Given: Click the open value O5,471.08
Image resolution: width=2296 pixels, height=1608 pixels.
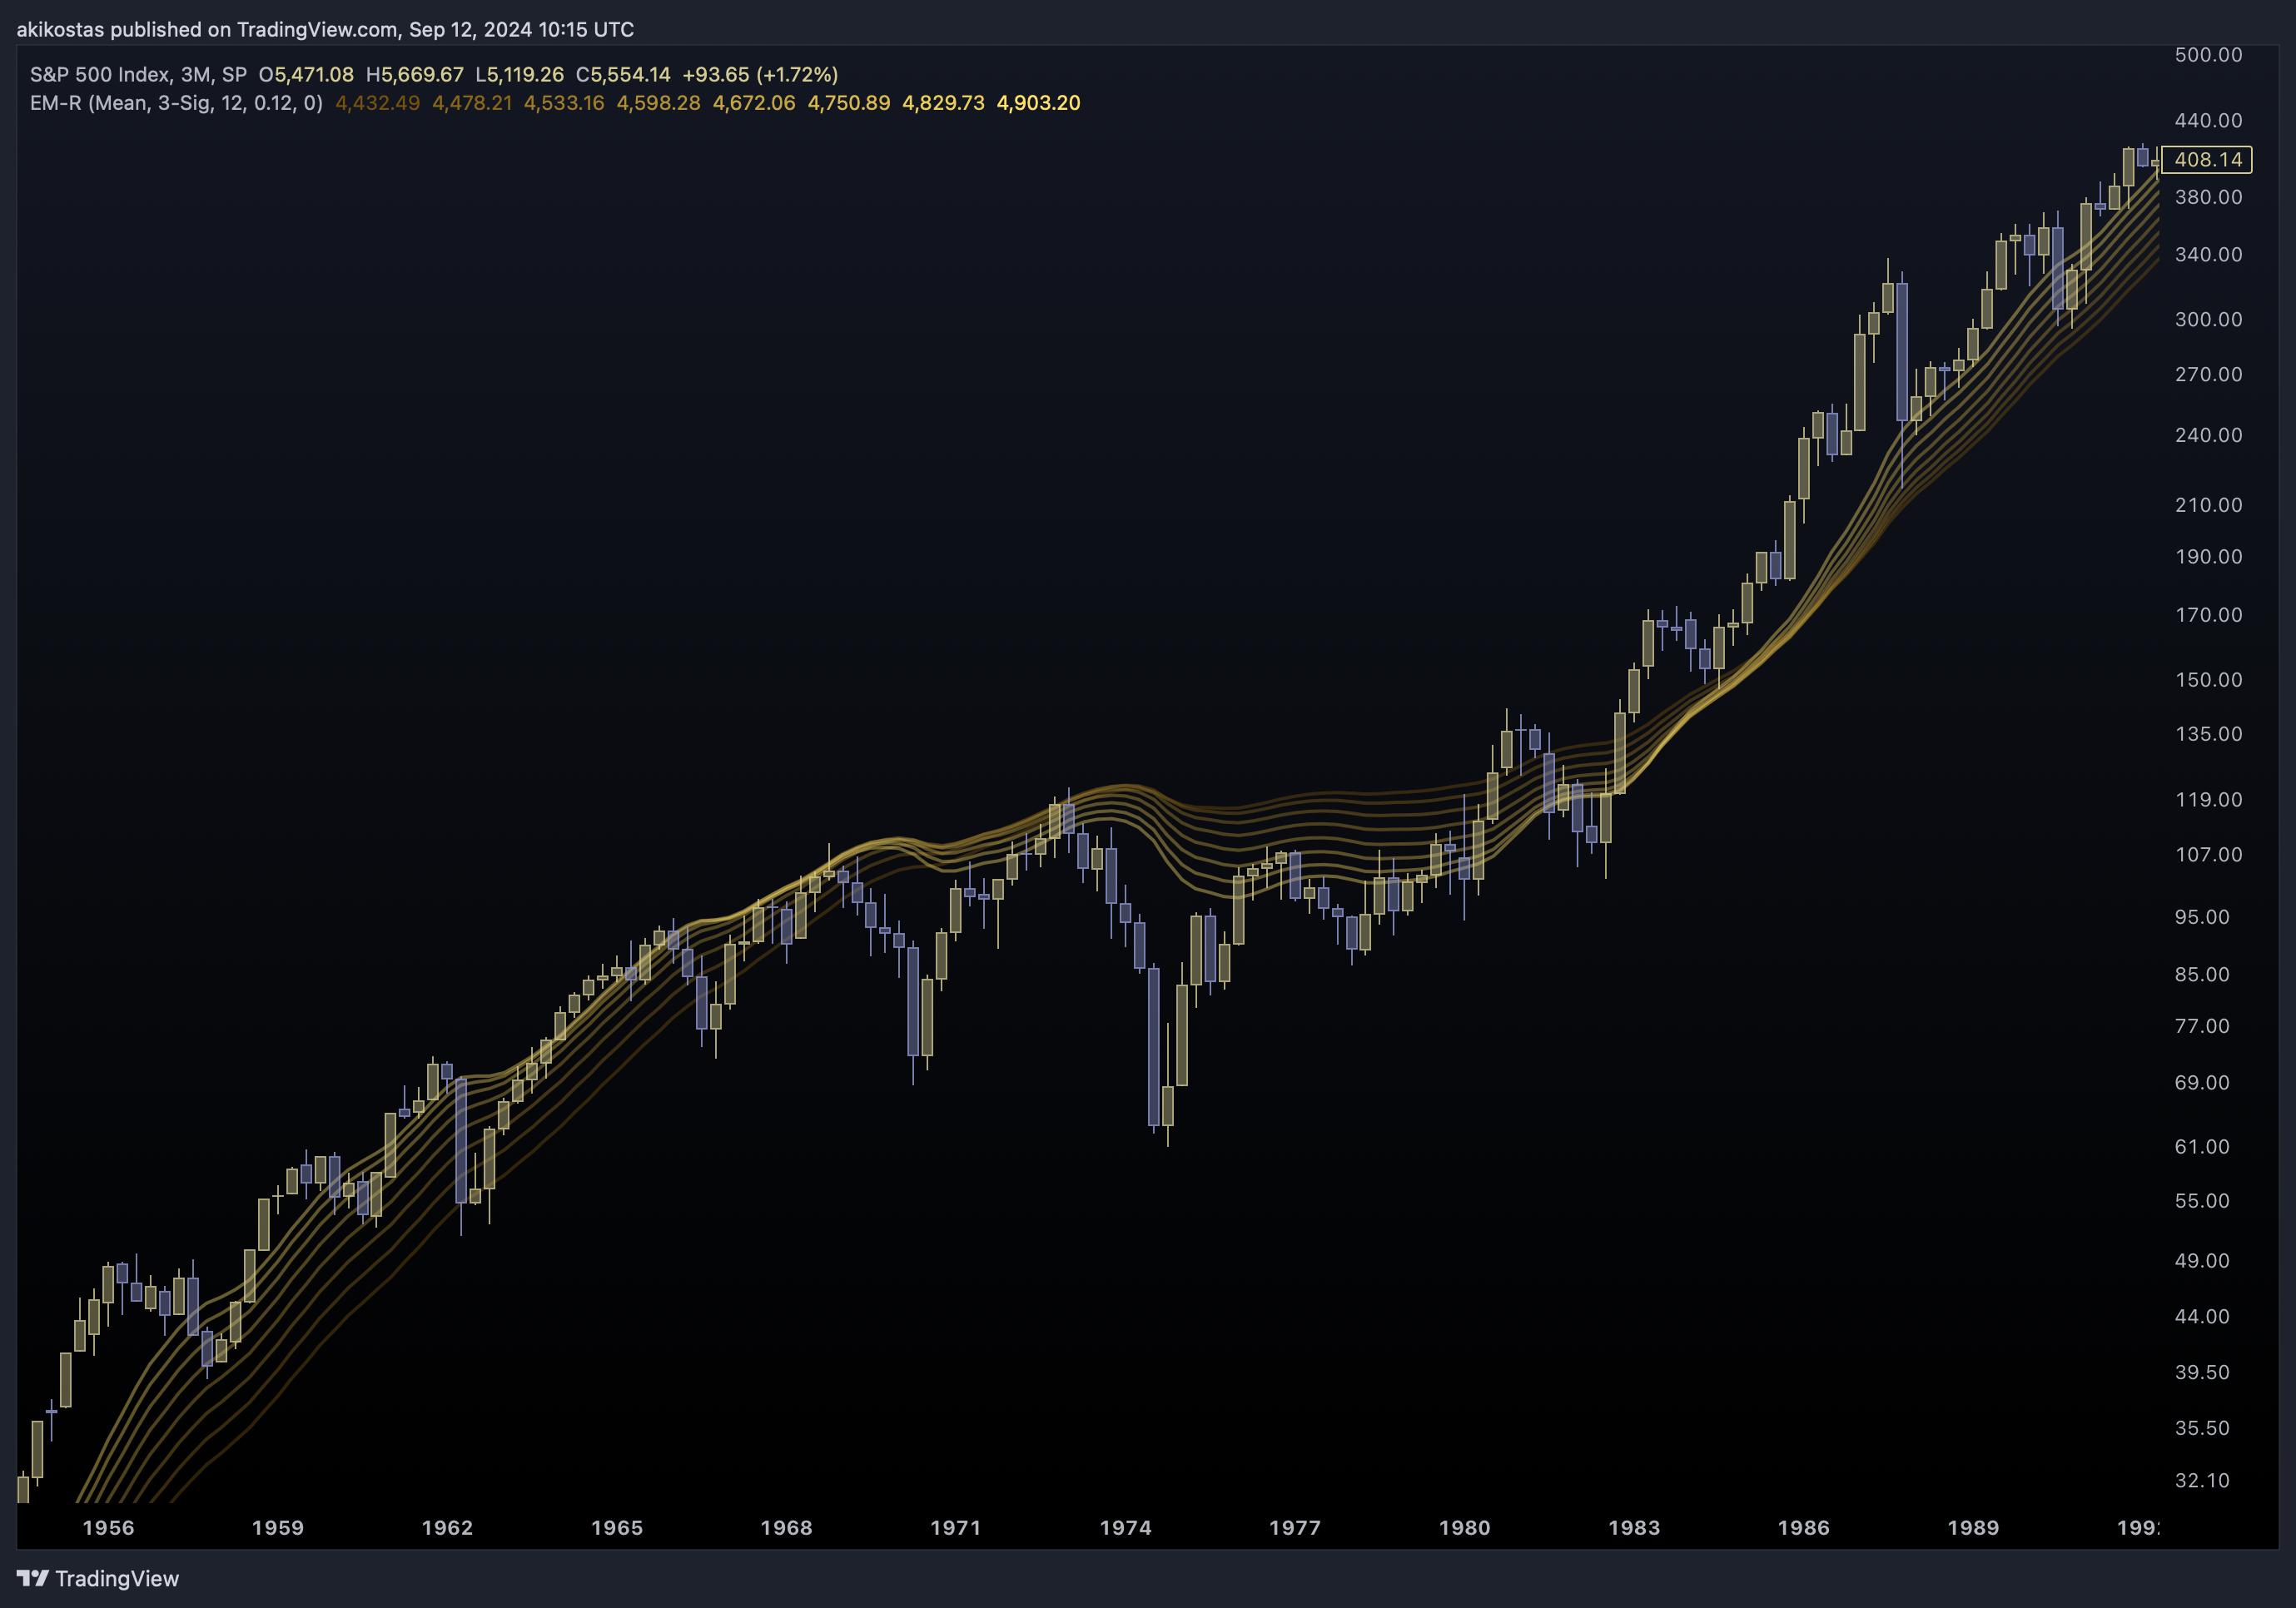Looking at the screenshot, I should [x=306, y=75].
